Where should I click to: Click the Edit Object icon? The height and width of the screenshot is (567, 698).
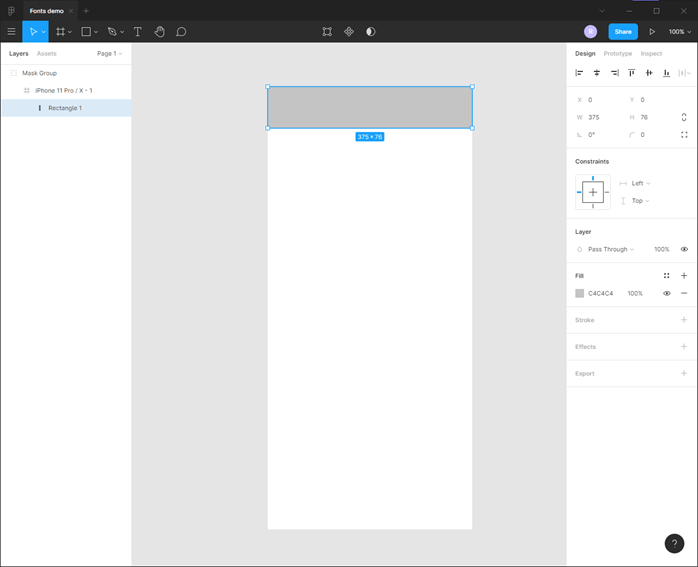coord(327,32)
